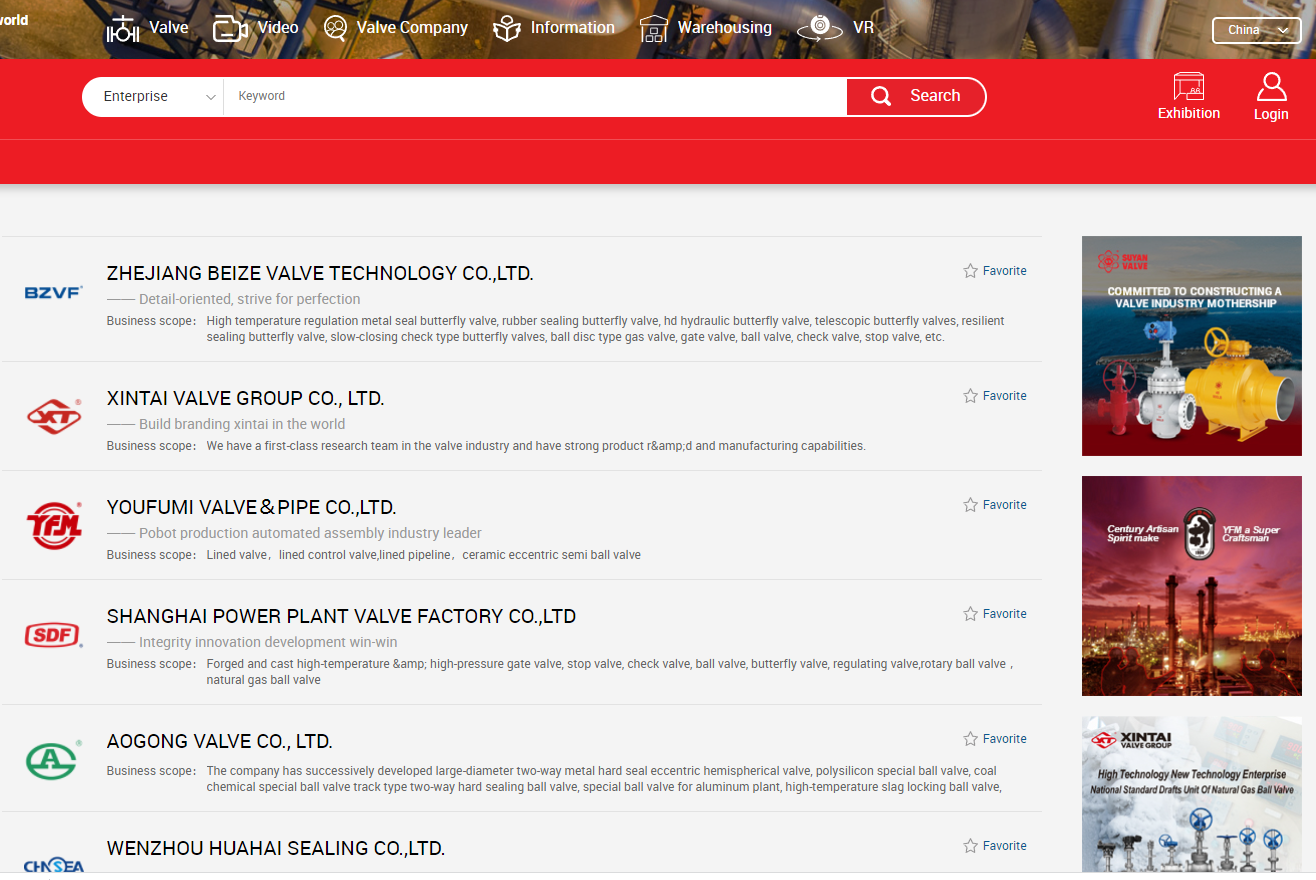
Task: Open the Suyan Valve mothership advertisement
Action: tap(1192, 346)
